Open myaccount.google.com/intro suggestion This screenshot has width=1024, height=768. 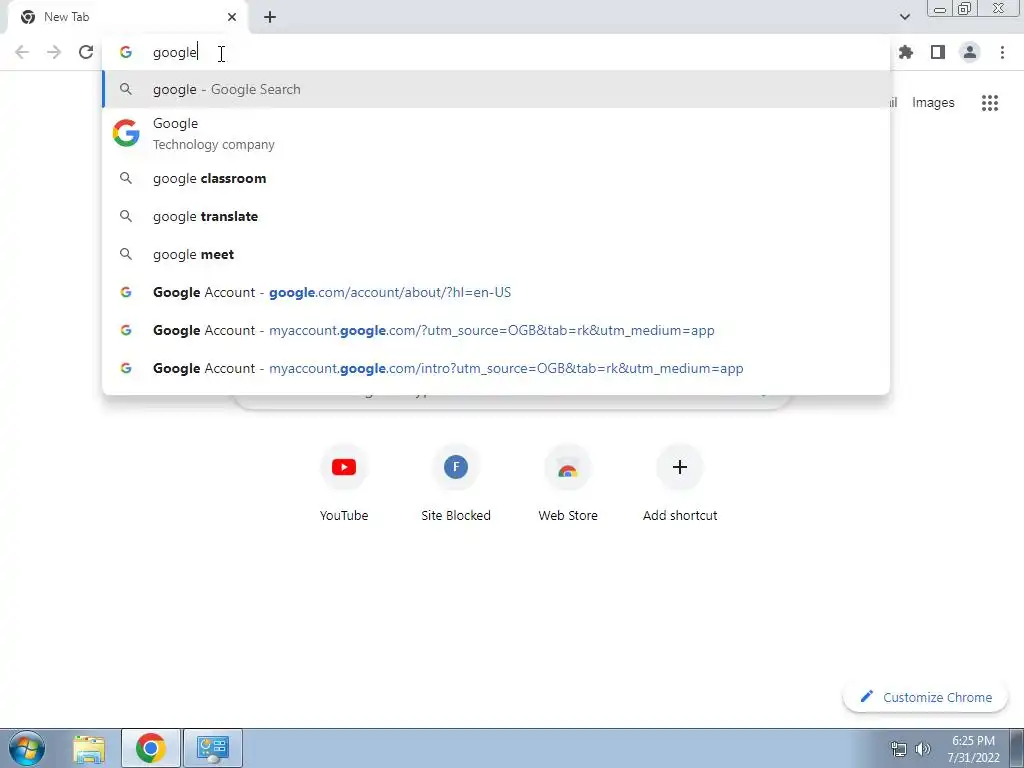tap(496, 368)
